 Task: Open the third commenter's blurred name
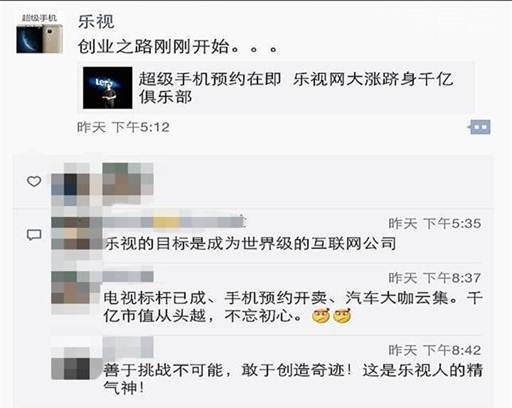pyautogui.click(x=128, y=347)
